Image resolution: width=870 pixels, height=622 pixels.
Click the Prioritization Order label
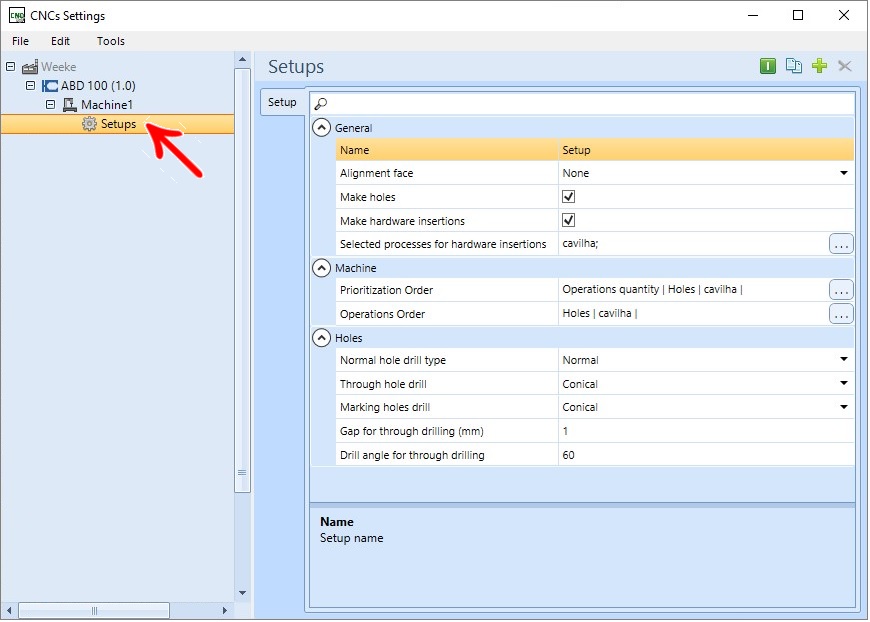[386, 290]
